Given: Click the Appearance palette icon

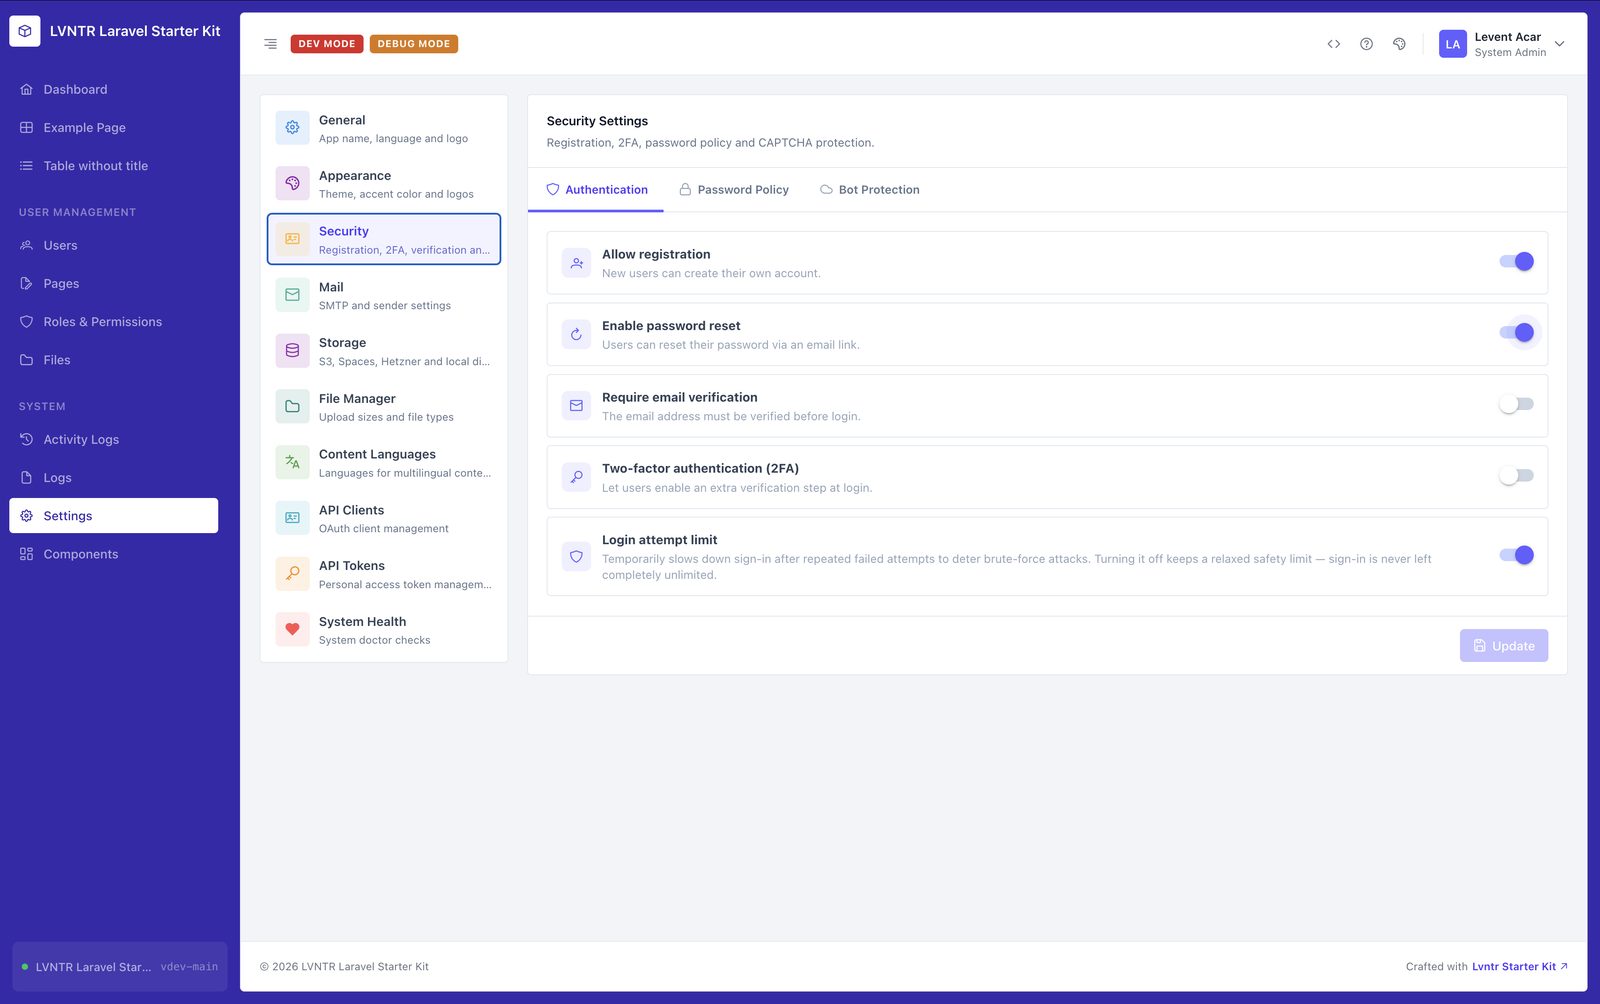Looking at the screenshot, I should coord(292,183).
